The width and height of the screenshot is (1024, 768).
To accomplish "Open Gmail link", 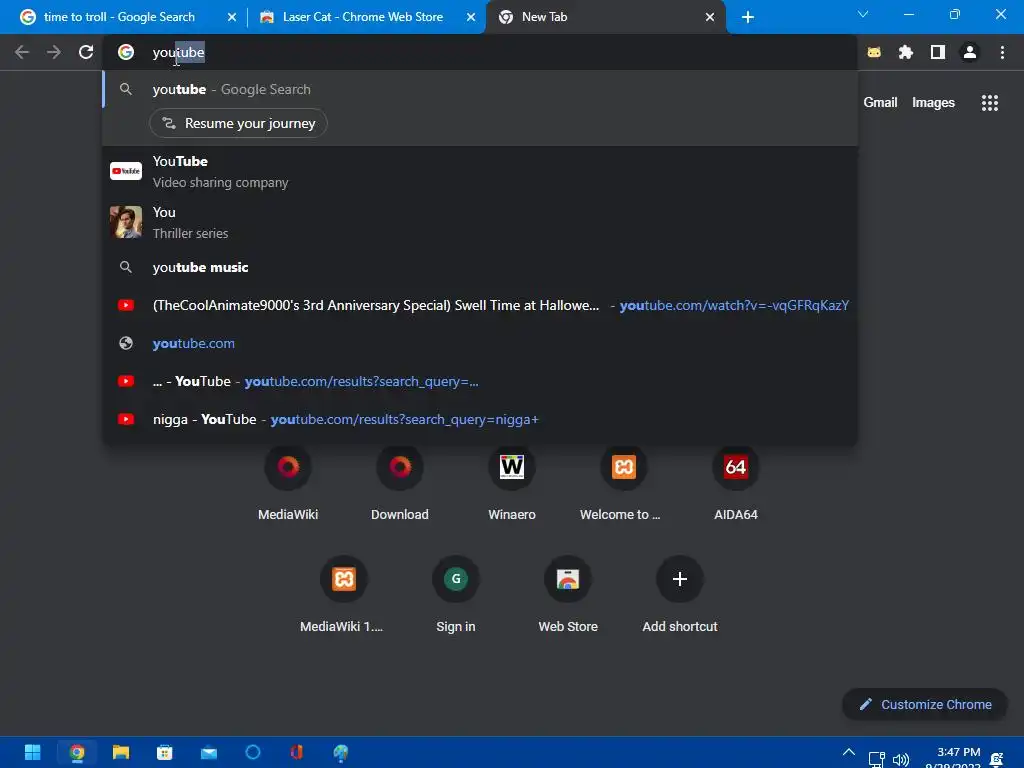I will coord(880,103).
